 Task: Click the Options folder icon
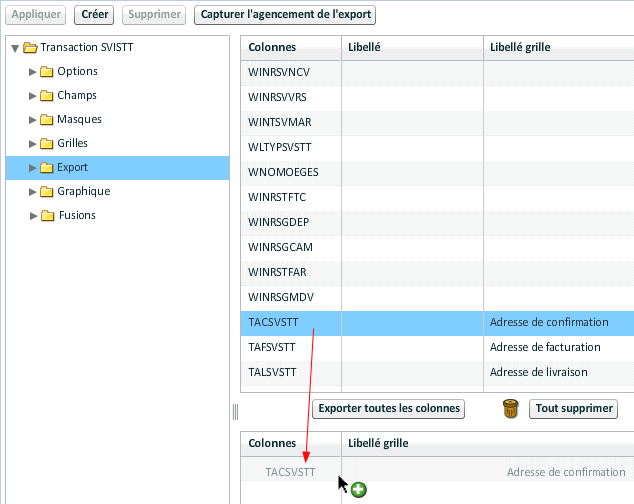point(46,72)
